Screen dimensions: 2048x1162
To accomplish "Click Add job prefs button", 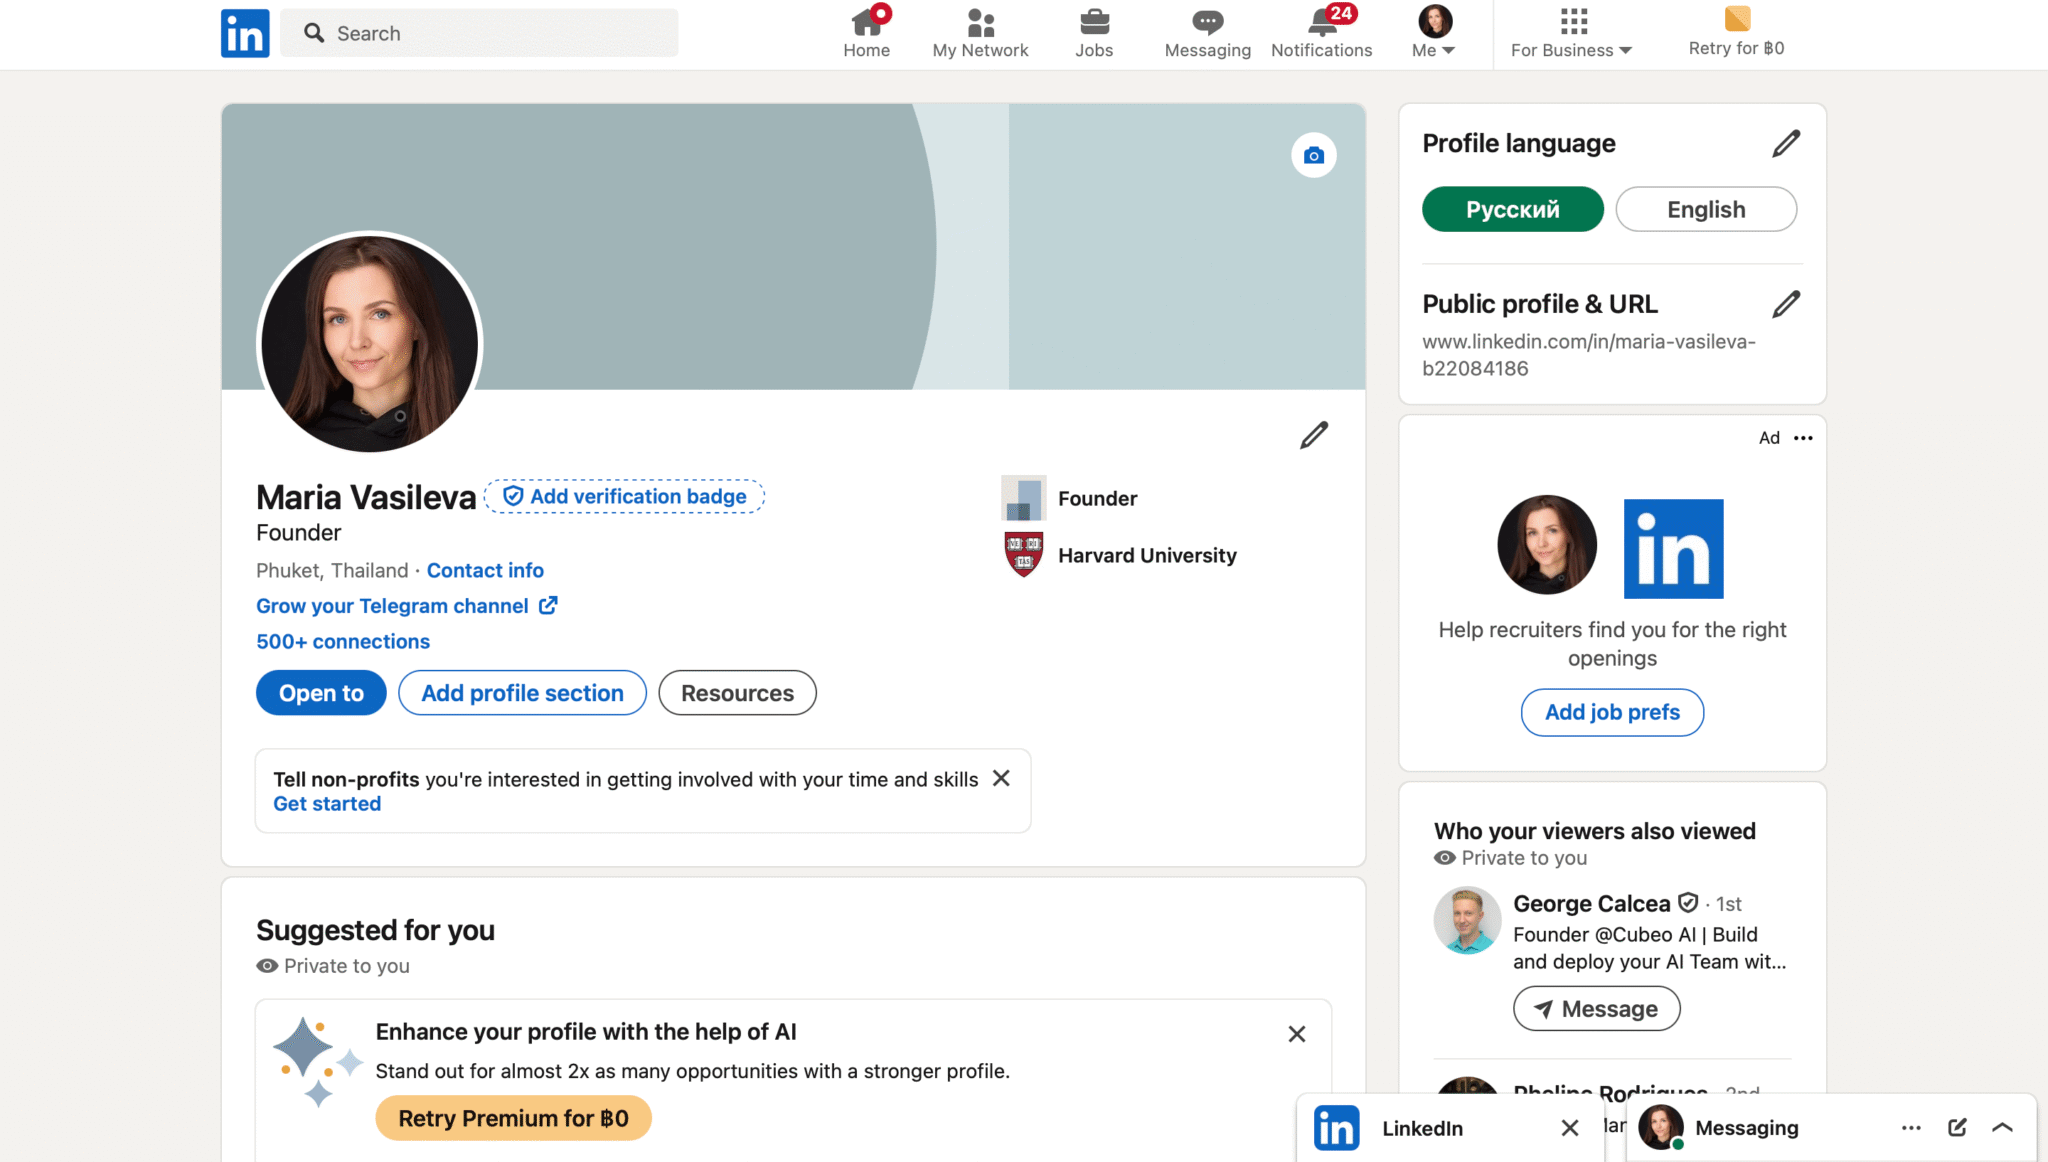I will (x=1612, y=712).
